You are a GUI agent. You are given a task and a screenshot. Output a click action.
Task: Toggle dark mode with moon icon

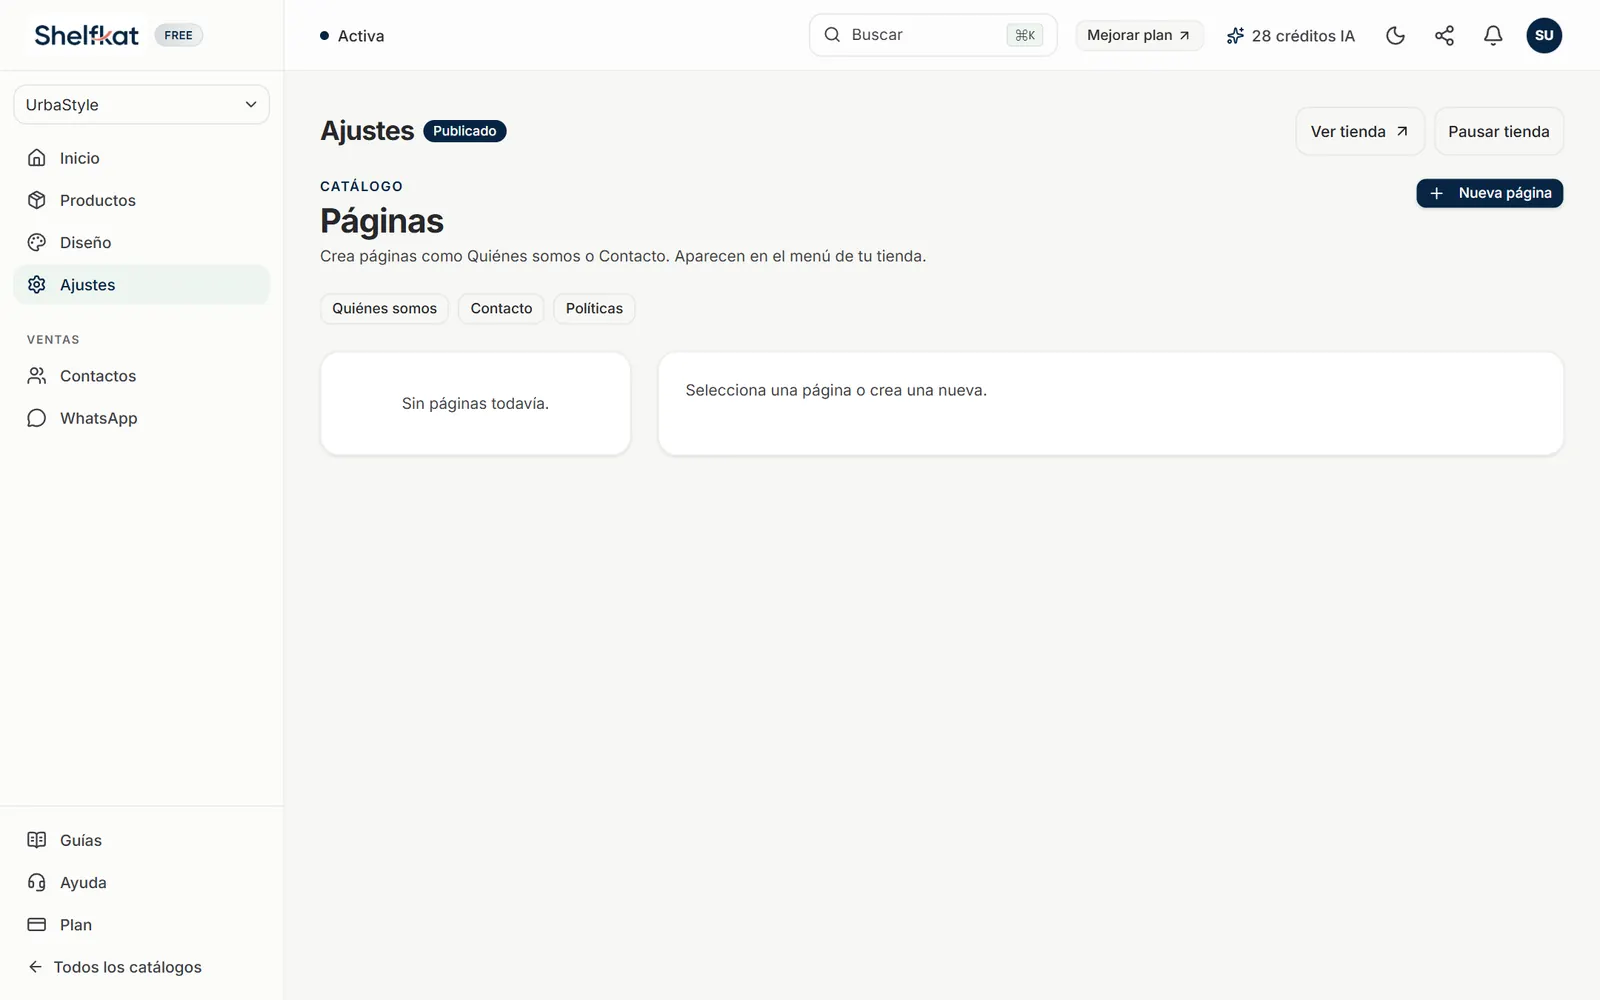tap(1395, 36)
